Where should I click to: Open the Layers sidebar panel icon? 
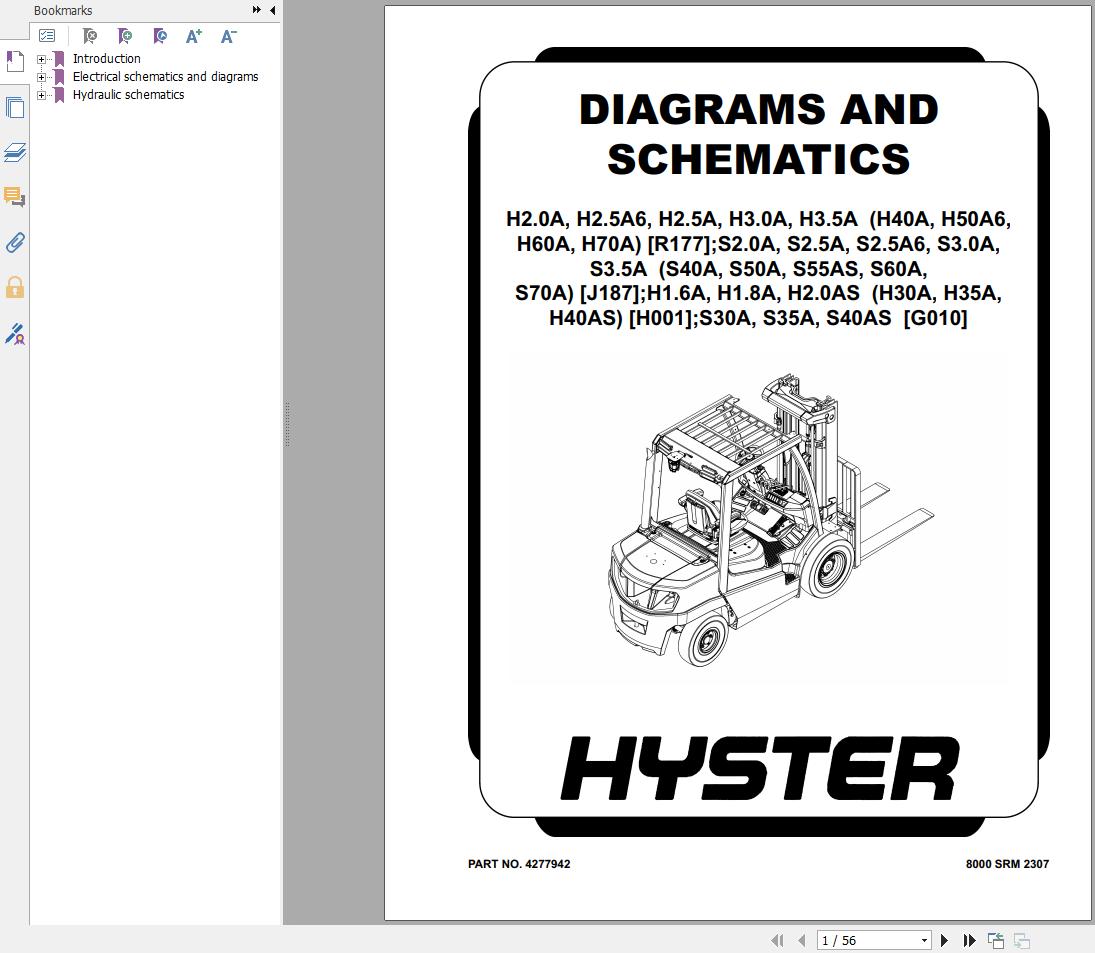click(x=15, y=152)
